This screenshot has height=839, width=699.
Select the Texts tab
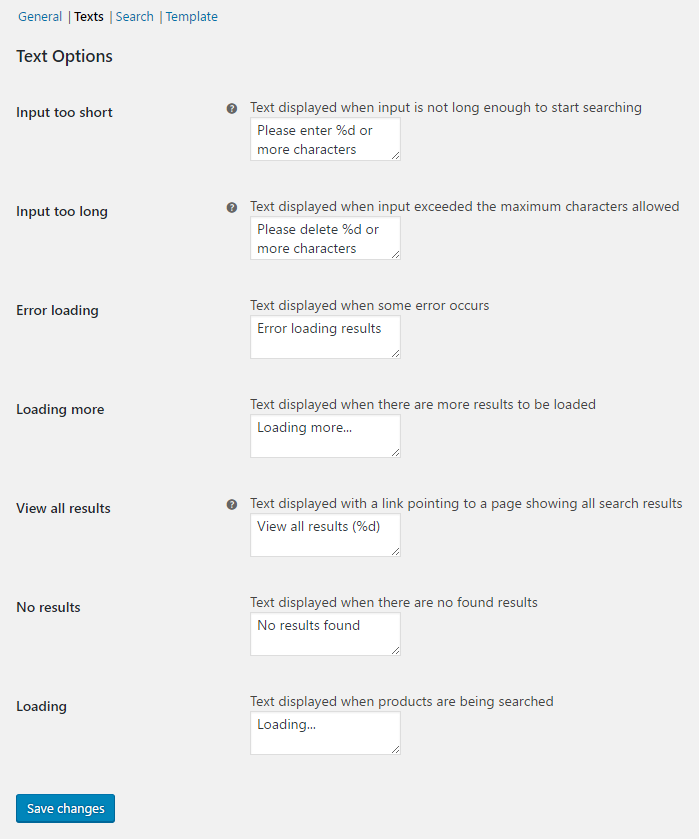[89, 17]
